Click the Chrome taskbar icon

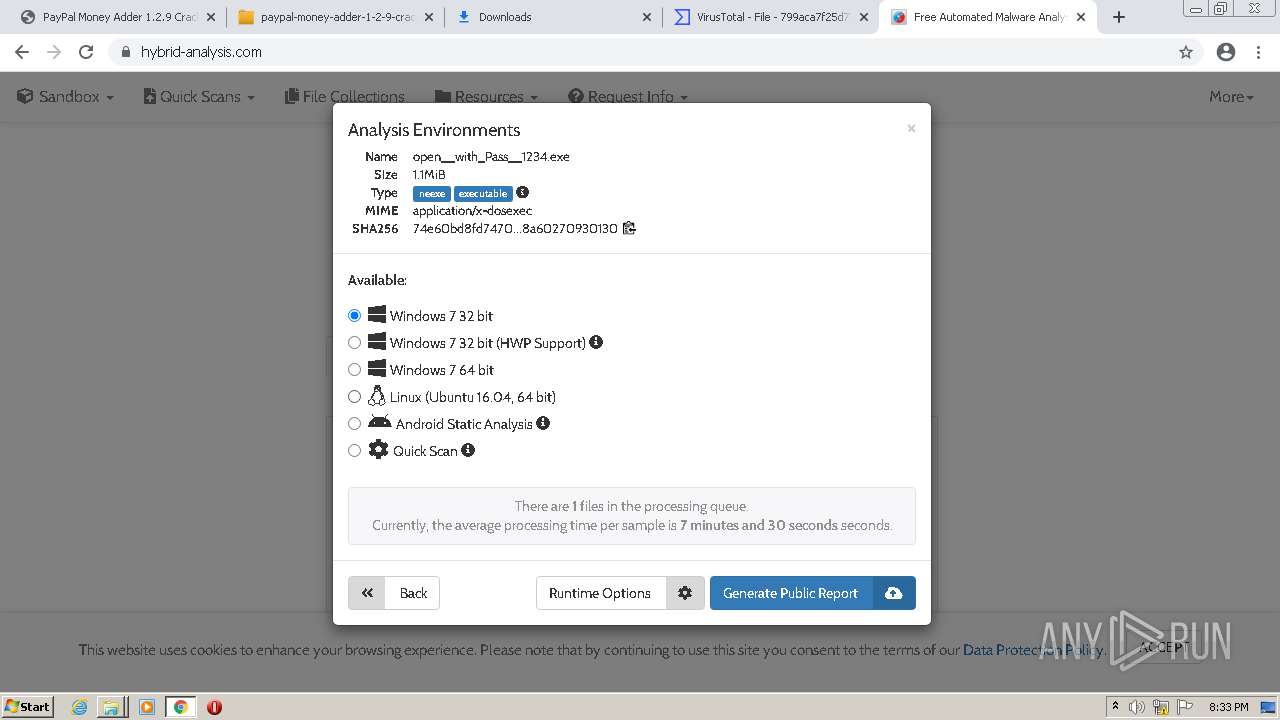(180, 707)
